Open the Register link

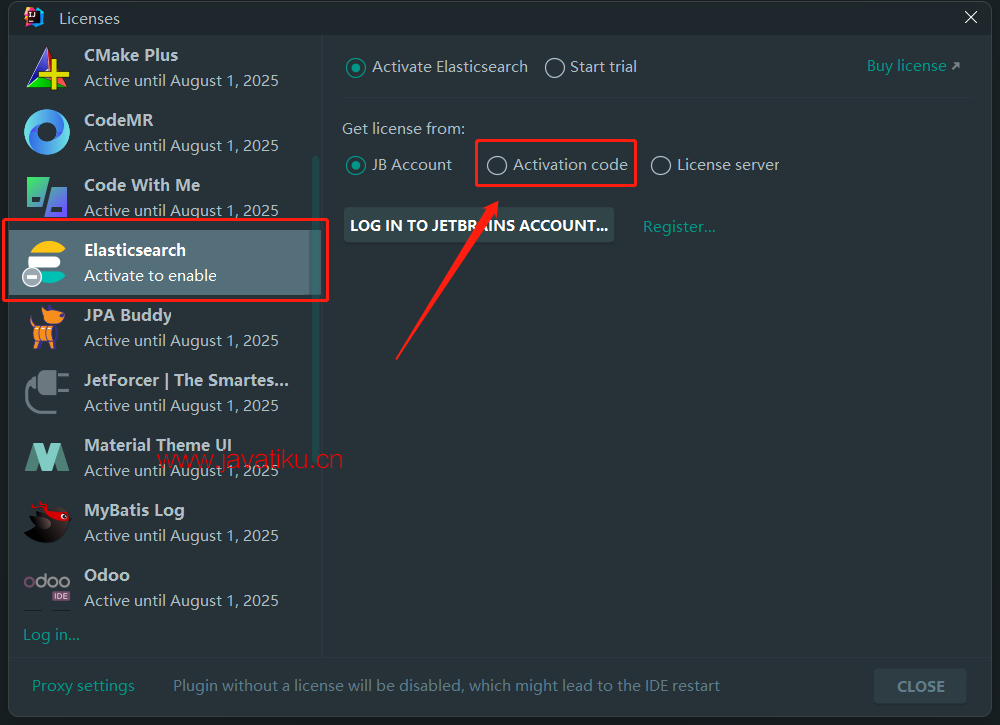click(x=679, y=226)
